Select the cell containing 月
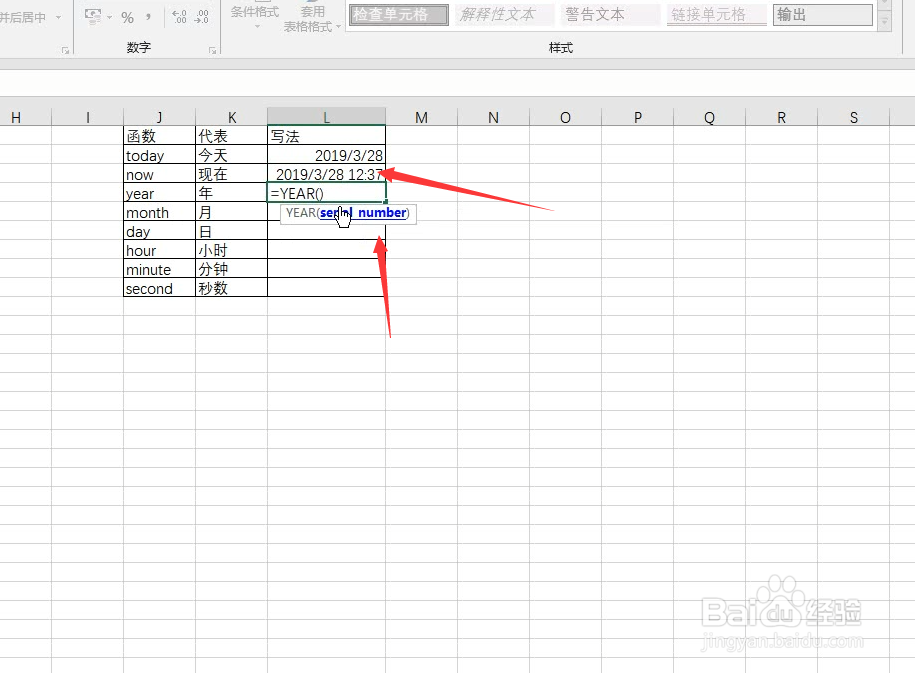915x673 pixels. (x=232, y=212)
